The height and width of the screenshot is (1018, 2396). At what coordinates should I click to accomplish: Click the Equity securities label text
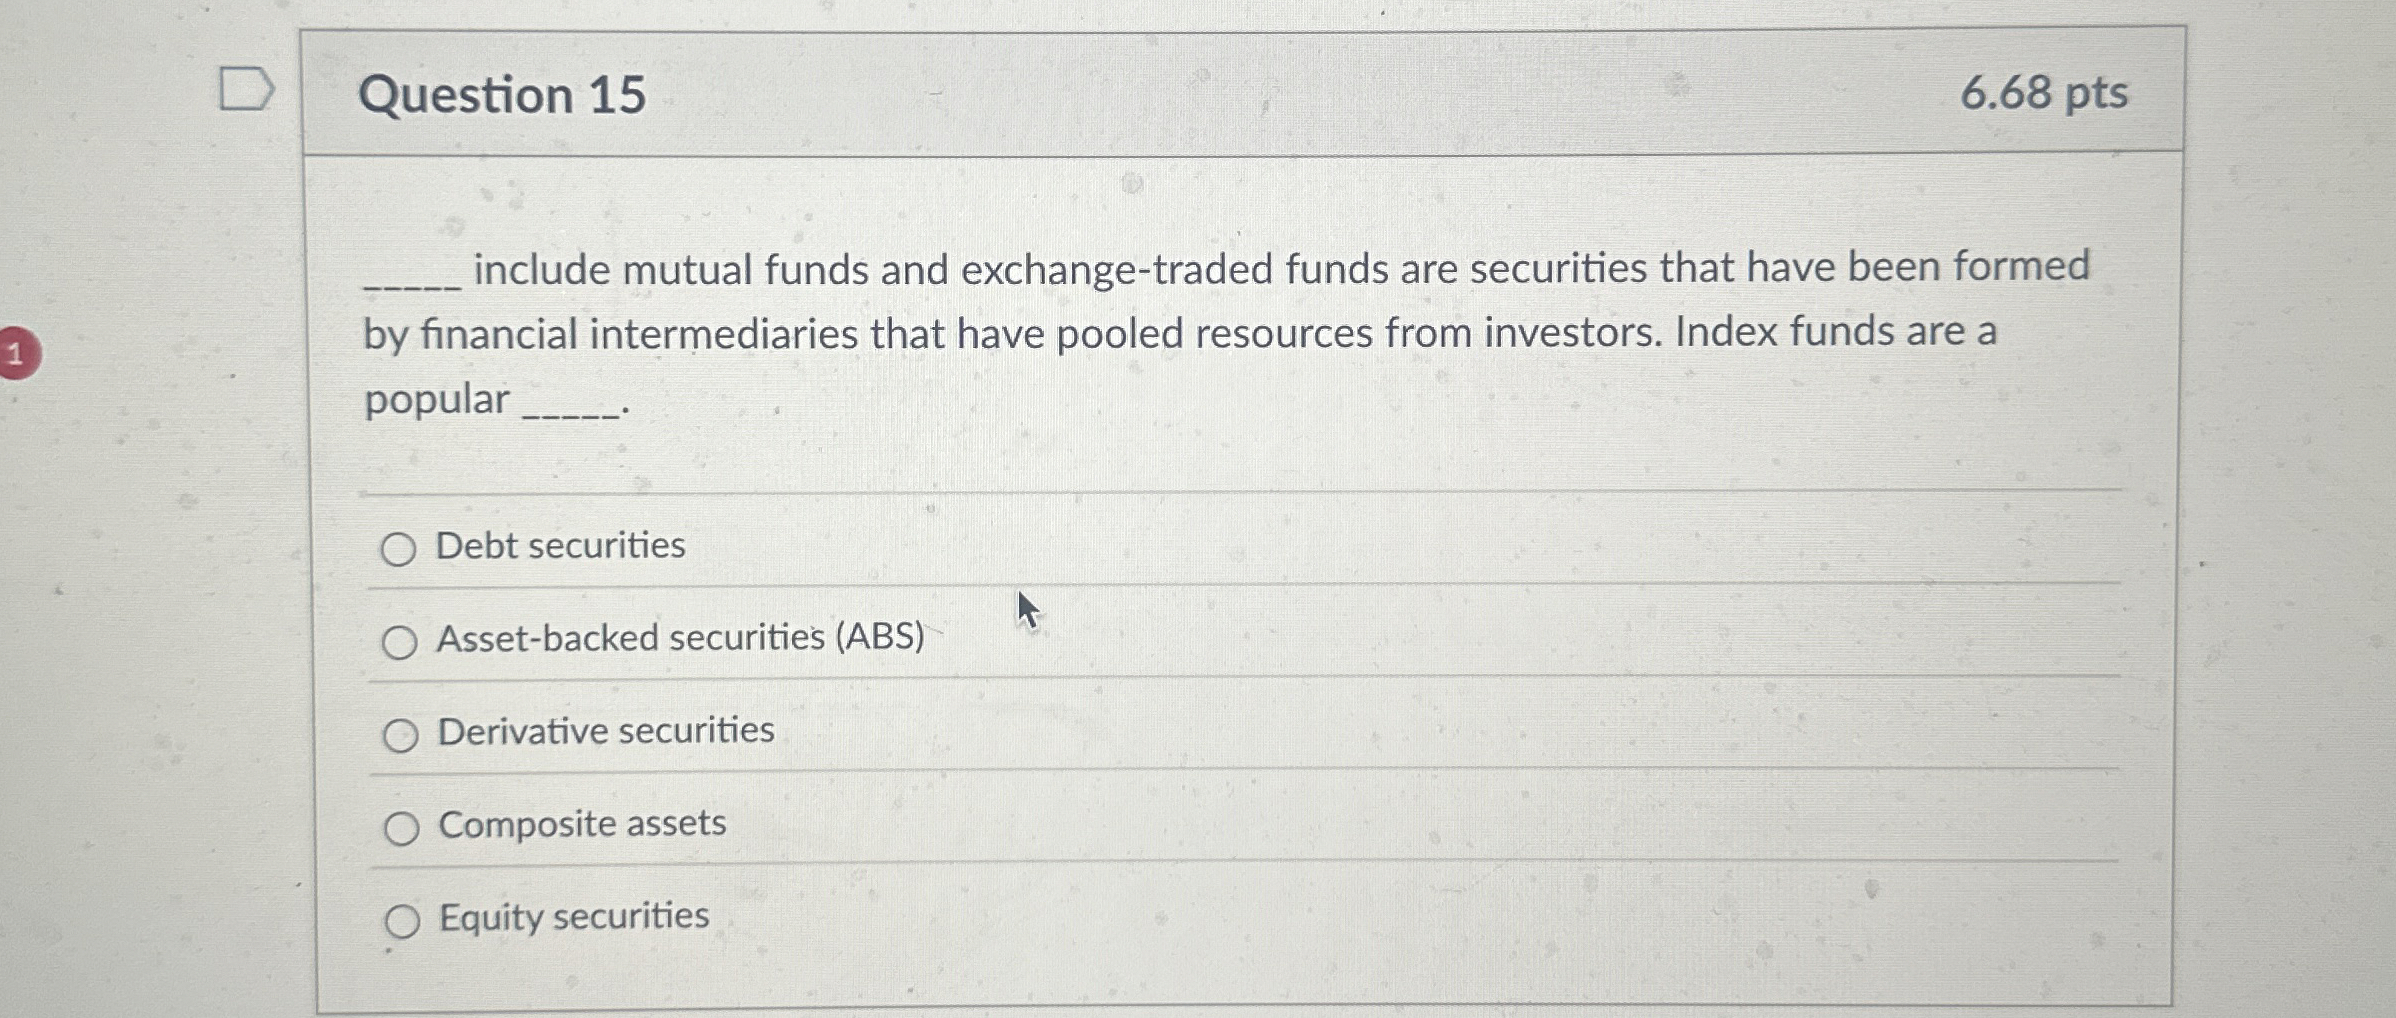tap(572, 916)
